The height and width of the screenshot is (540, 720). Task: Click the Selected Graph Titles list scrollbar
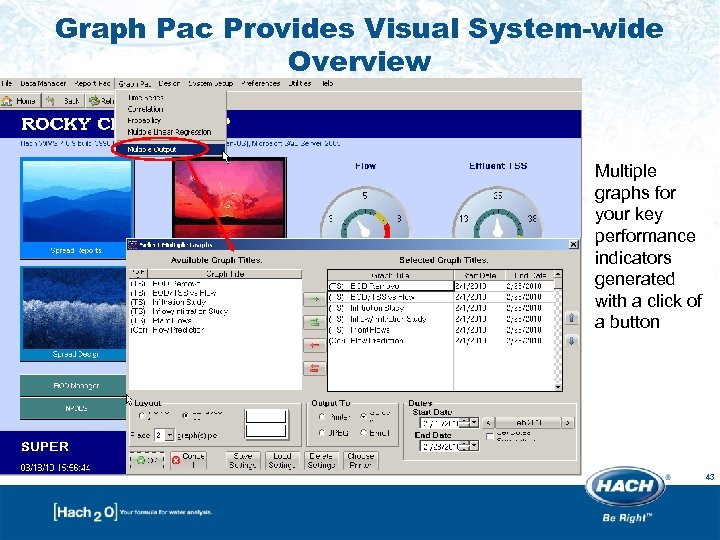558,331
